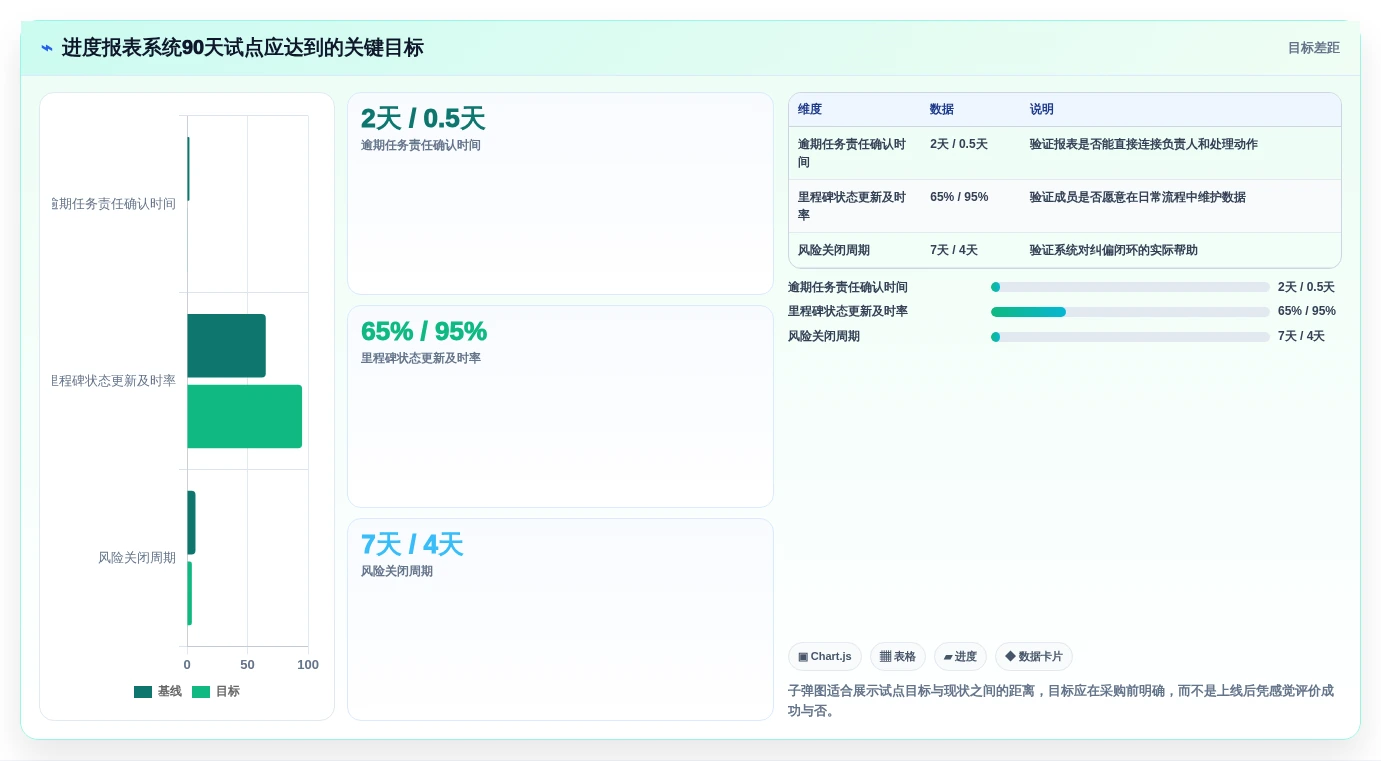Image resolution: width=1381 pixels, height=761 pixels.
Task: Toggle the 目标 legend swatch
Action: (201, 692)
